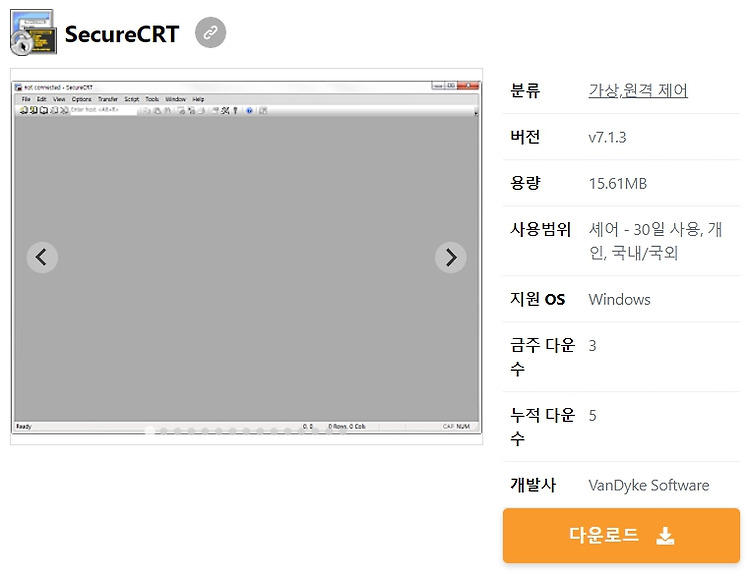This screenshot has width=750, height=576.
Task: Click the file size value 15.61MB
Action: pyautogui.click(x=618, y=183)
